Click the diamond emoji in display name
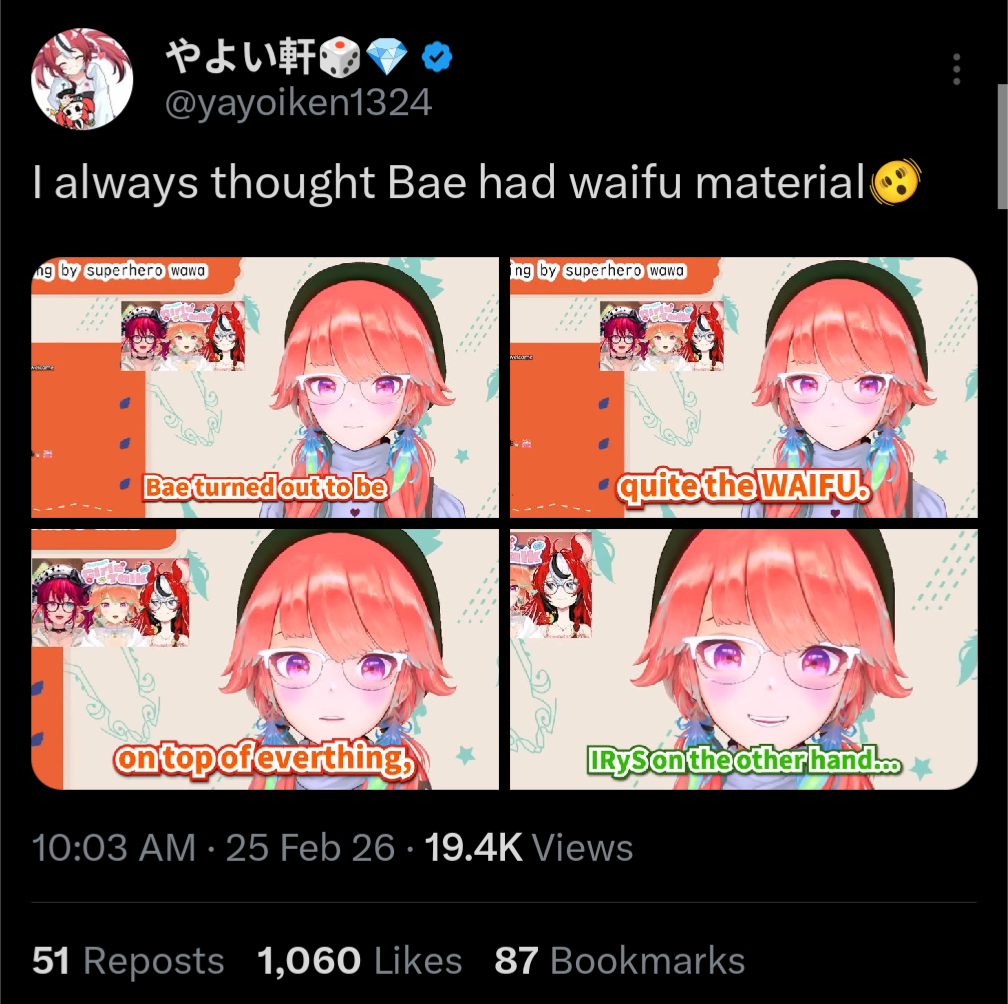 click(387, 57)
